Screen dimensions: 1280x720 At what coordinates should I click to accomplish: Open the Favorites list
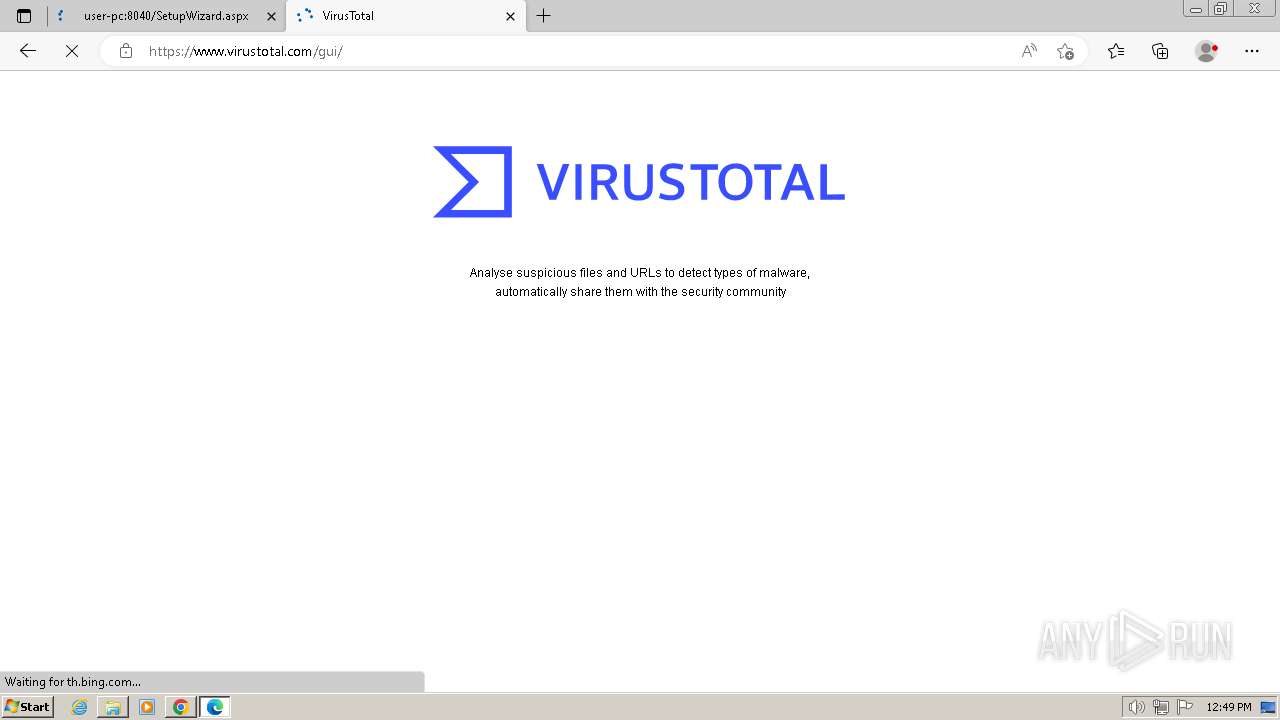pyautogui.click(x=1116, y=51)
